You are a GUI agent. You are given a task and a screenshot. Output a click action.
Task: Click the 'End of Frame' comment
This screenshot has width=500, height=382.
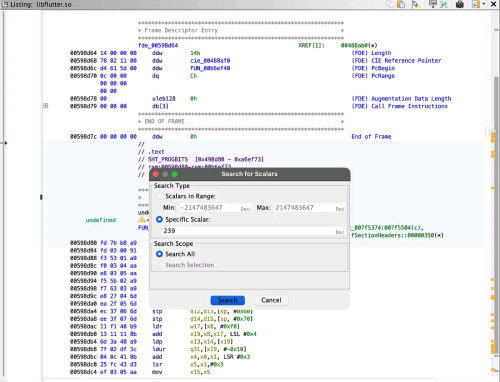pos(371,137)
